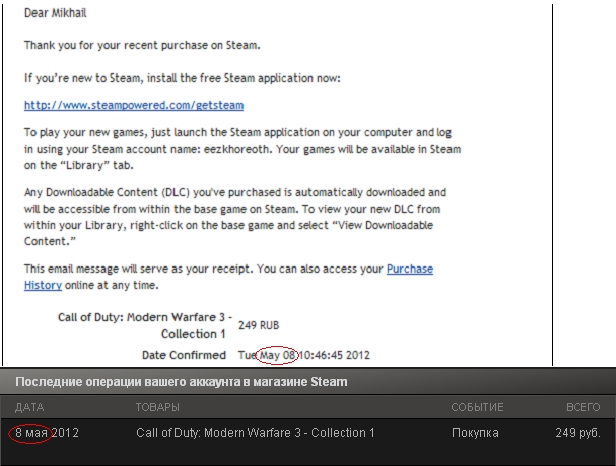Sort by the ДАТА column header
The width and height of the screenshot is (616, 466).
(x=29, y=407)
